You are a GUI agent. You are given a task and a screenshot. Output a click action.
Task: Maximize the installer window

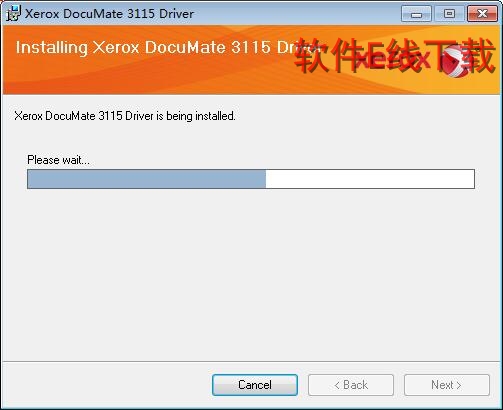[449, 14]
